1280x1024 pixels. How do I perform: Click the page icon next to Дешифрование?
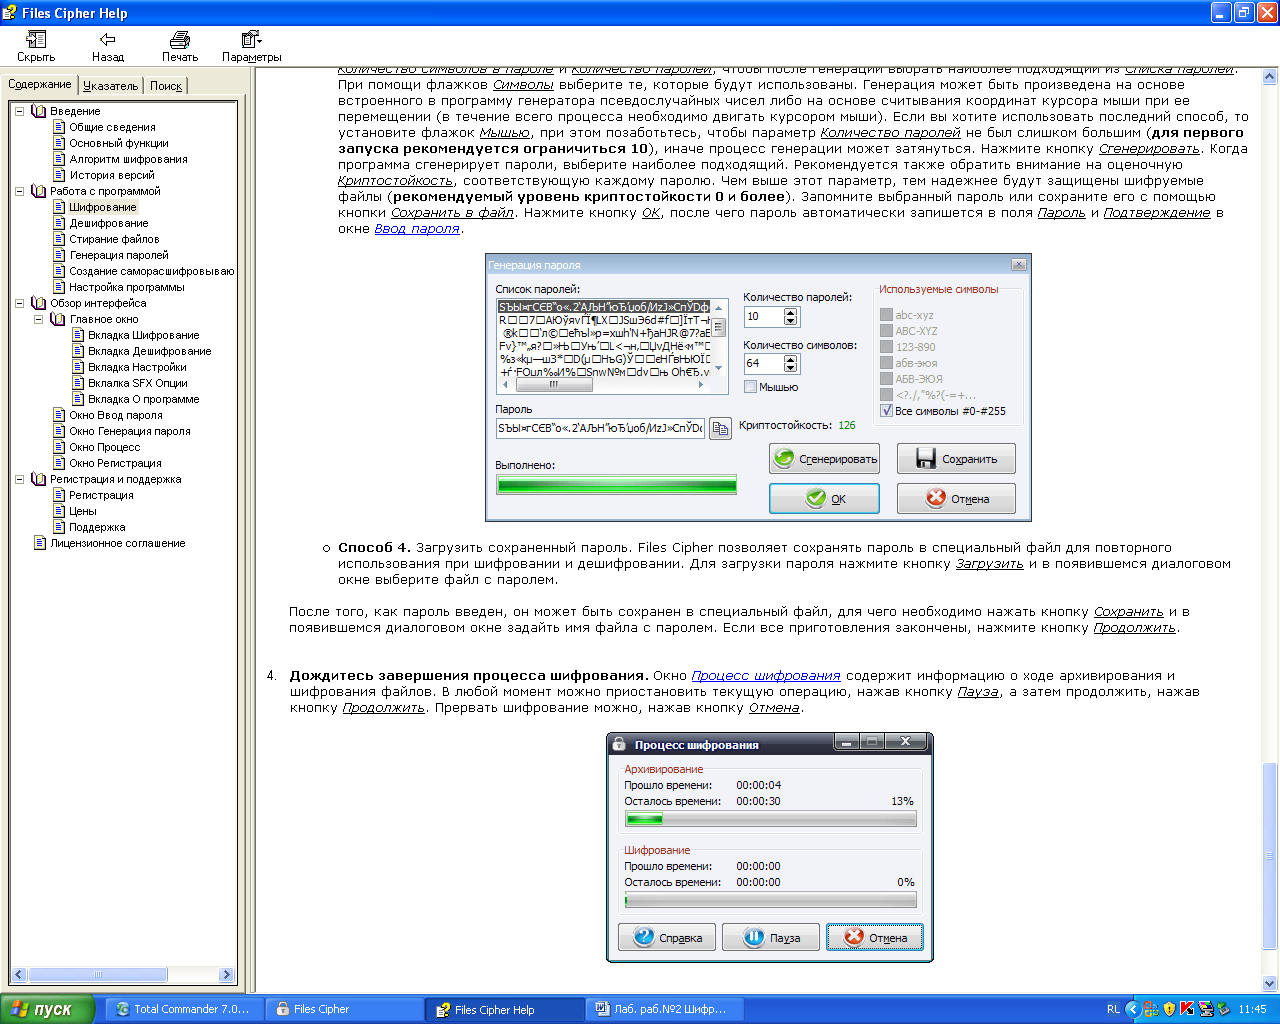(x=59, y=223)
